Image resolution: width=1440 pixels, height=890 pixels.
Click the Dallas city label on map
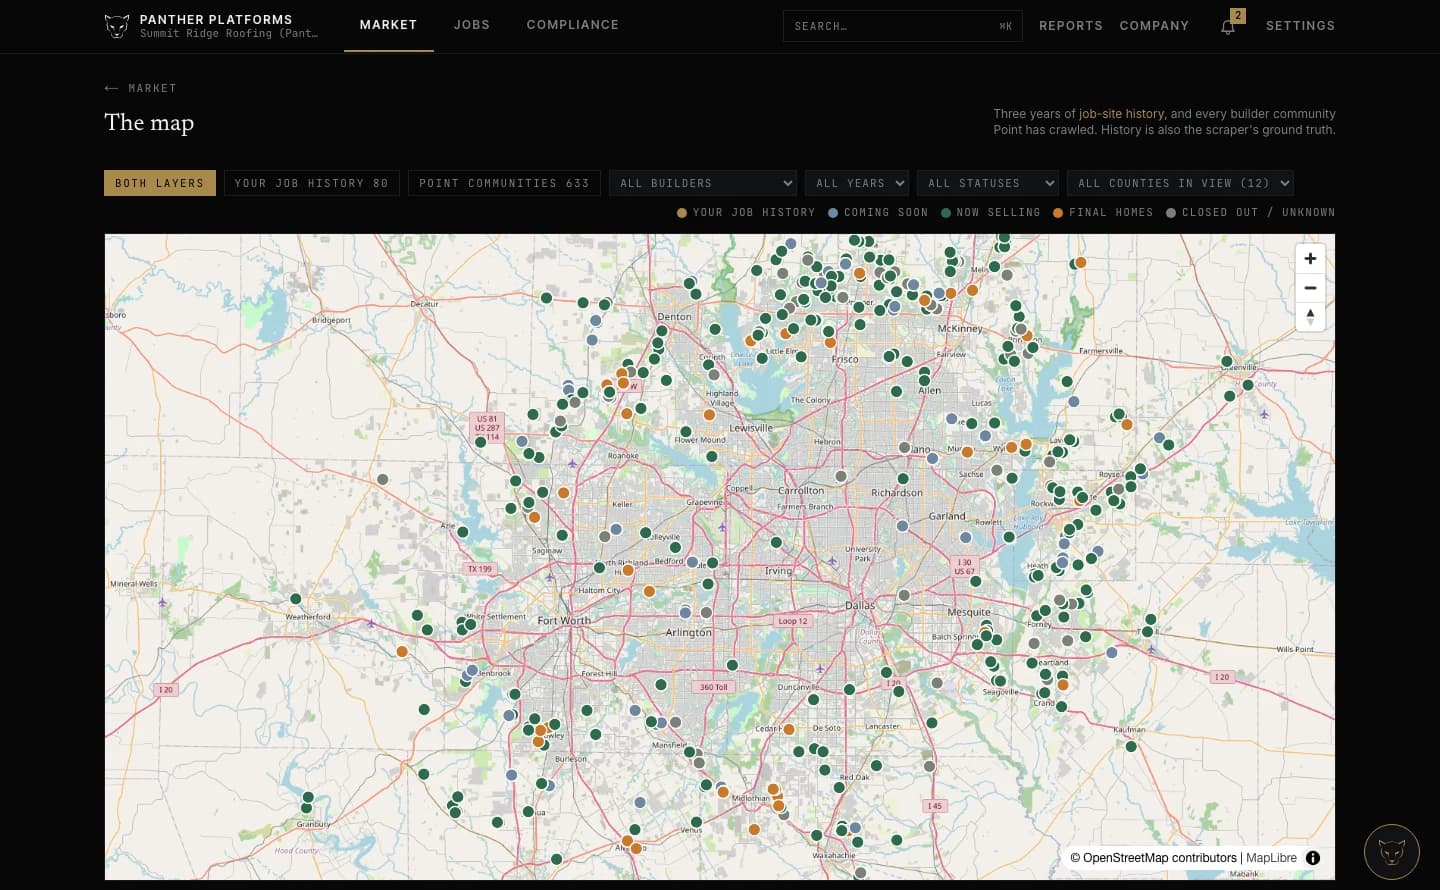coord(860,606)
